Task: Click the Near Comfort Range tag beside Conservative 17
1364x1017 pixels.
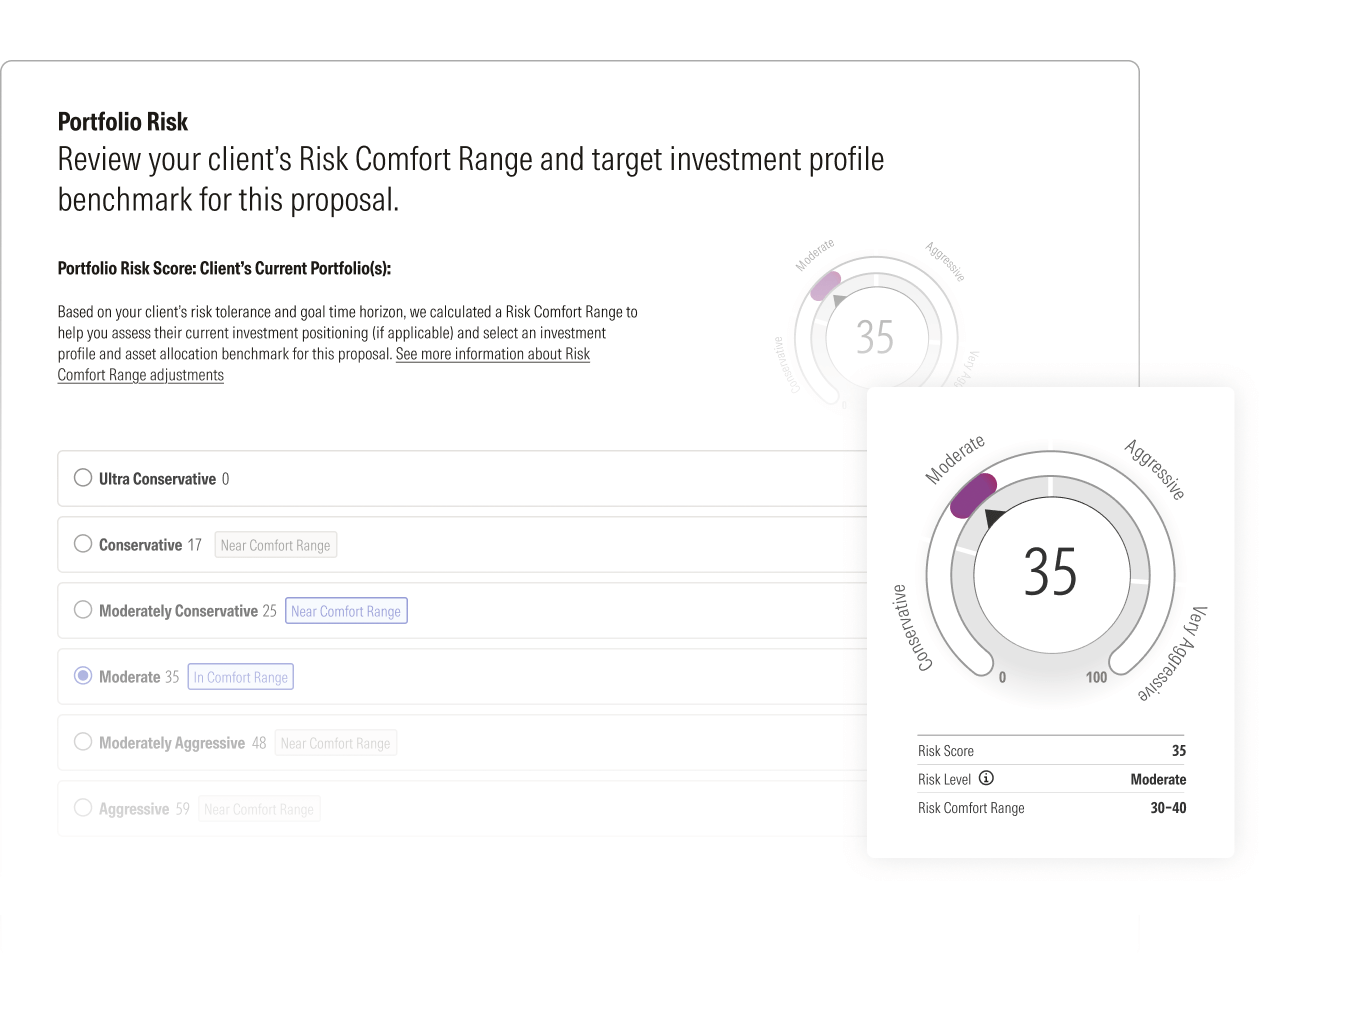Action: (x=276, y=545)
